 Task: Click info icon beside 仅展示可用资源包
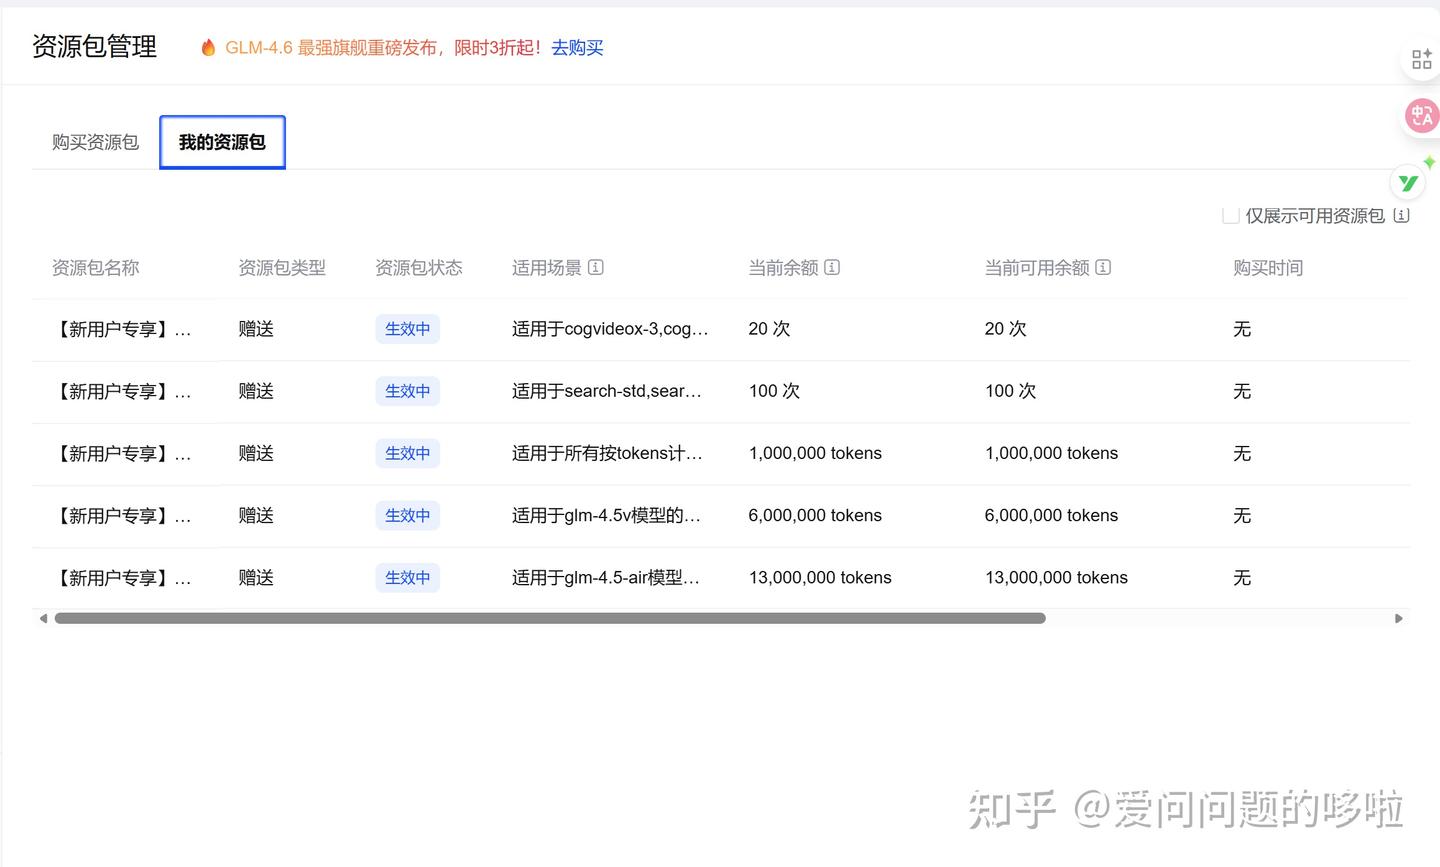[1401, 215]
